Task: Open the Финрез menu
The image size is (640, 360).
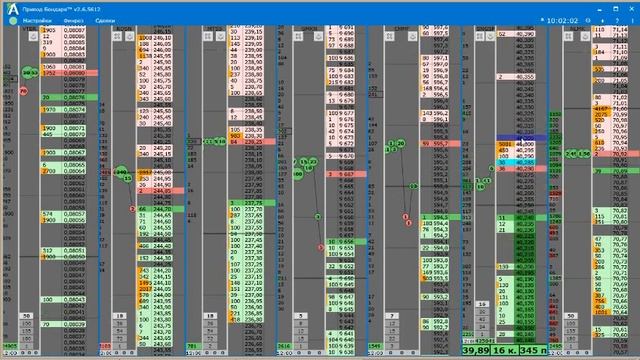Action: pos(73,20)
